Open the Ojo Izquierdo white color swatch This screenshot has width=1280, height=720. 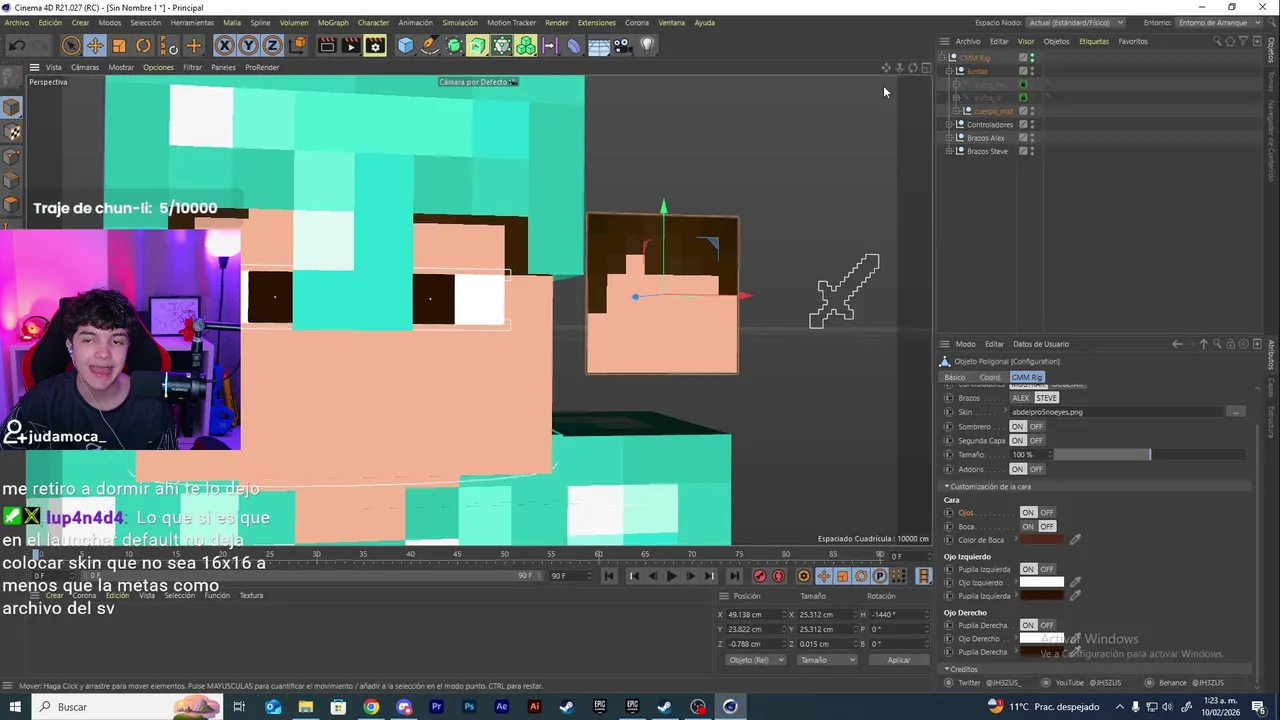1041,582
